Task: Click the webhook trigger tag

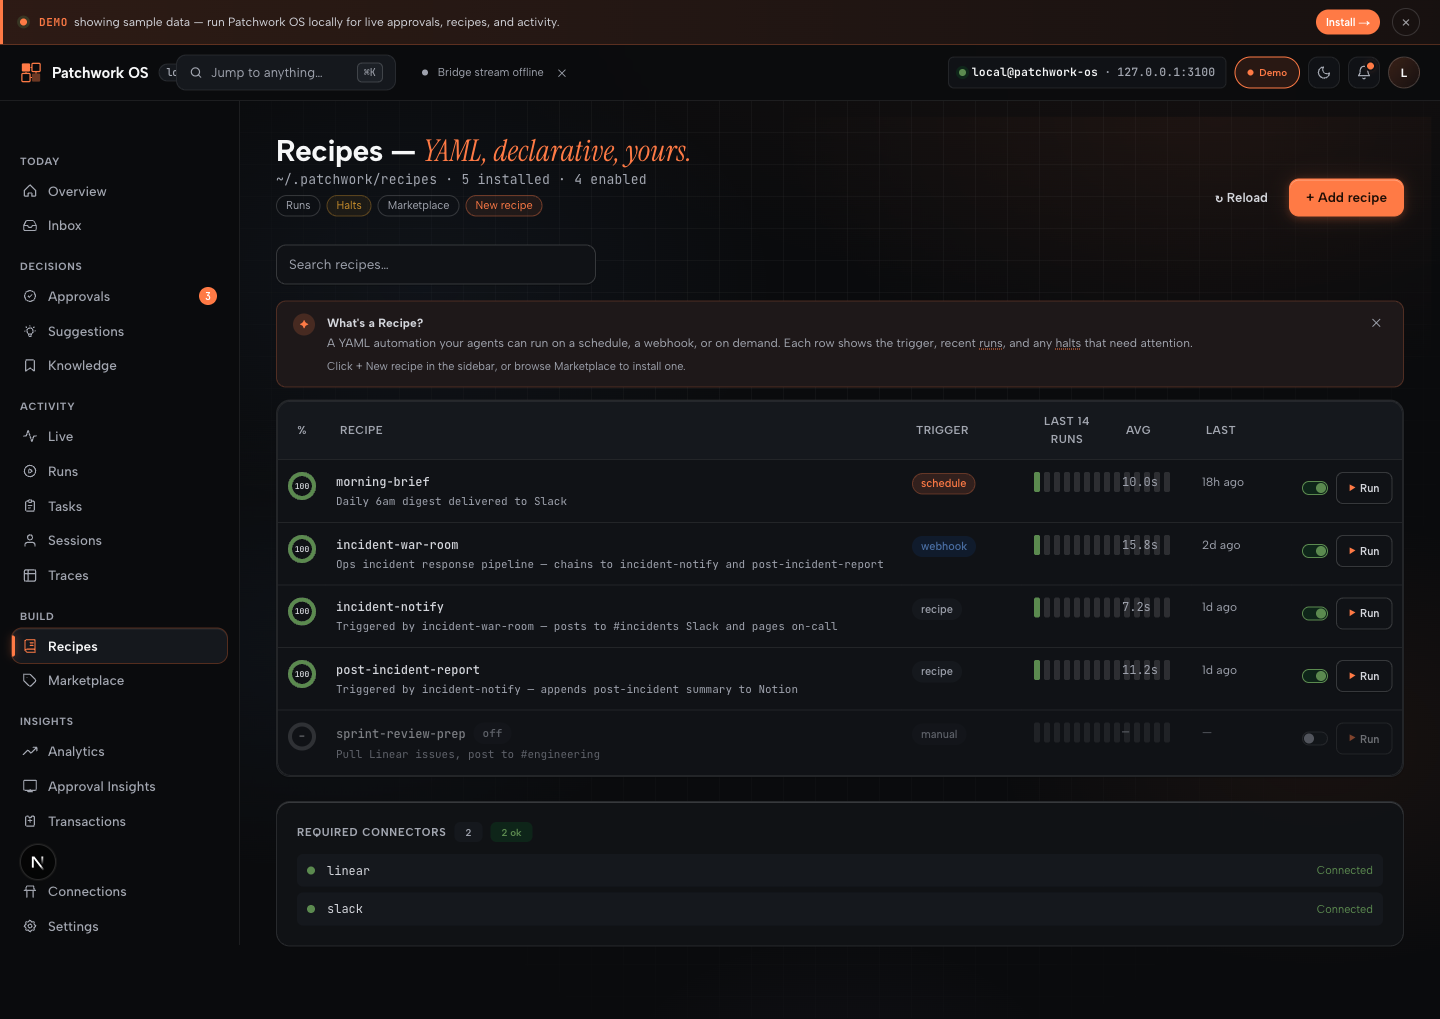Action: coord(944,546)
